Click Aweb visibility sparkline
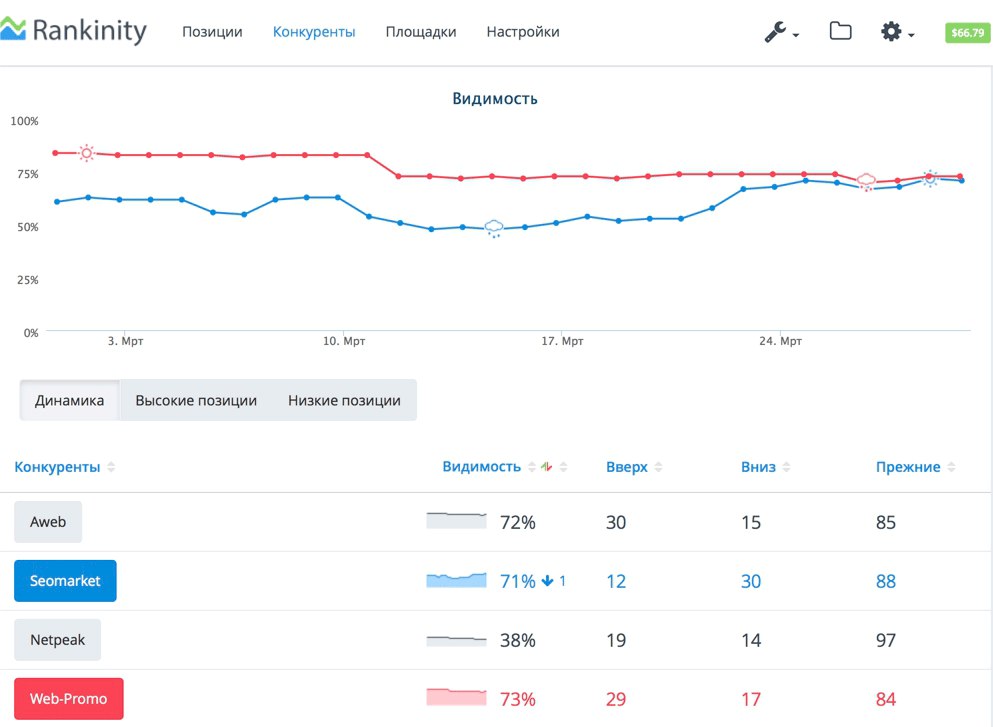 [457, 520]
